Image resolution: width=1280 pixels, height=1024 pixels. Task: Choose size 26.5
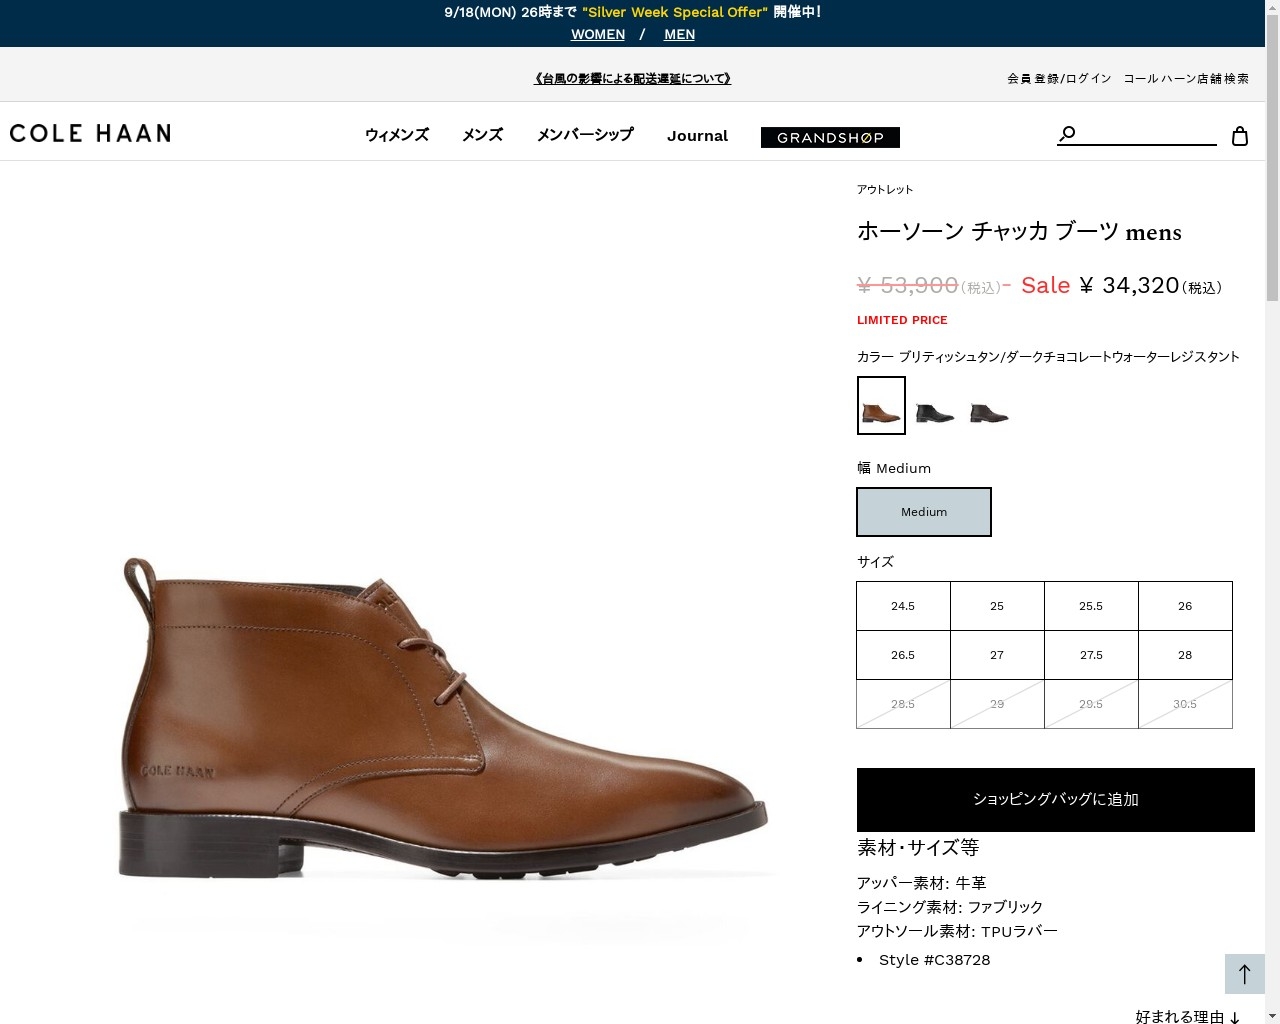903,655
